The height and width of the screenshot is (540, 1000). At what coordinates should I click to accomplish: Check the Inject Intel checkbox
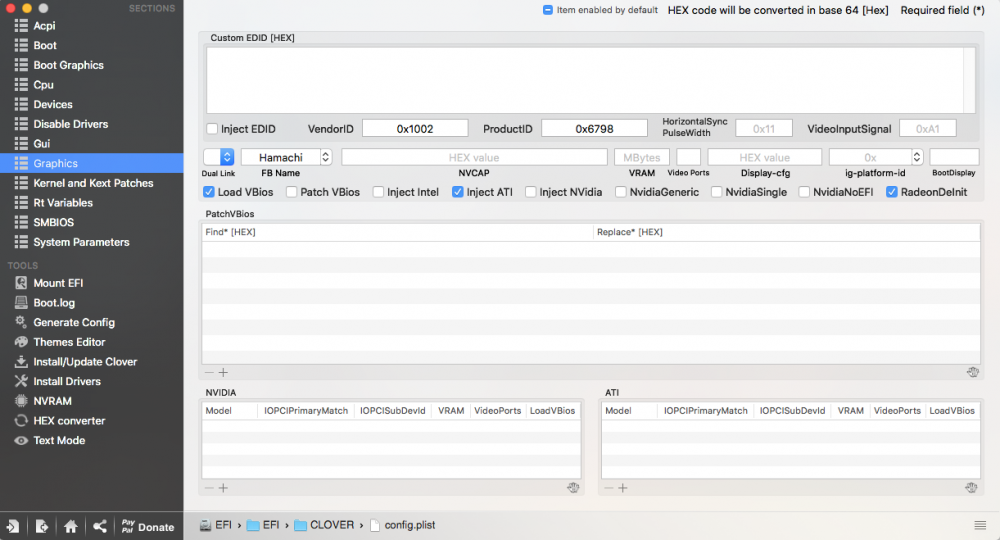[378, 192]
